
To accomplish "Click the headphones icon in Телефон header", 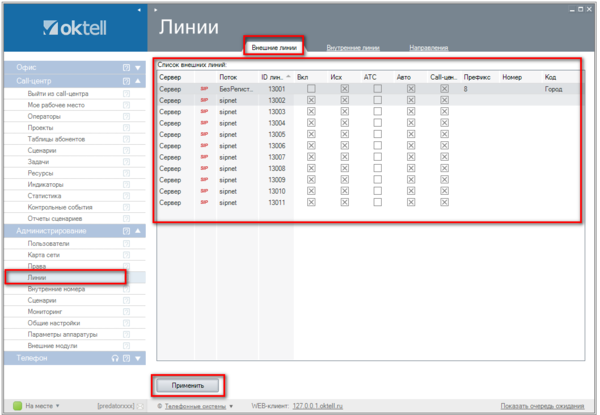I will point(116,357).
